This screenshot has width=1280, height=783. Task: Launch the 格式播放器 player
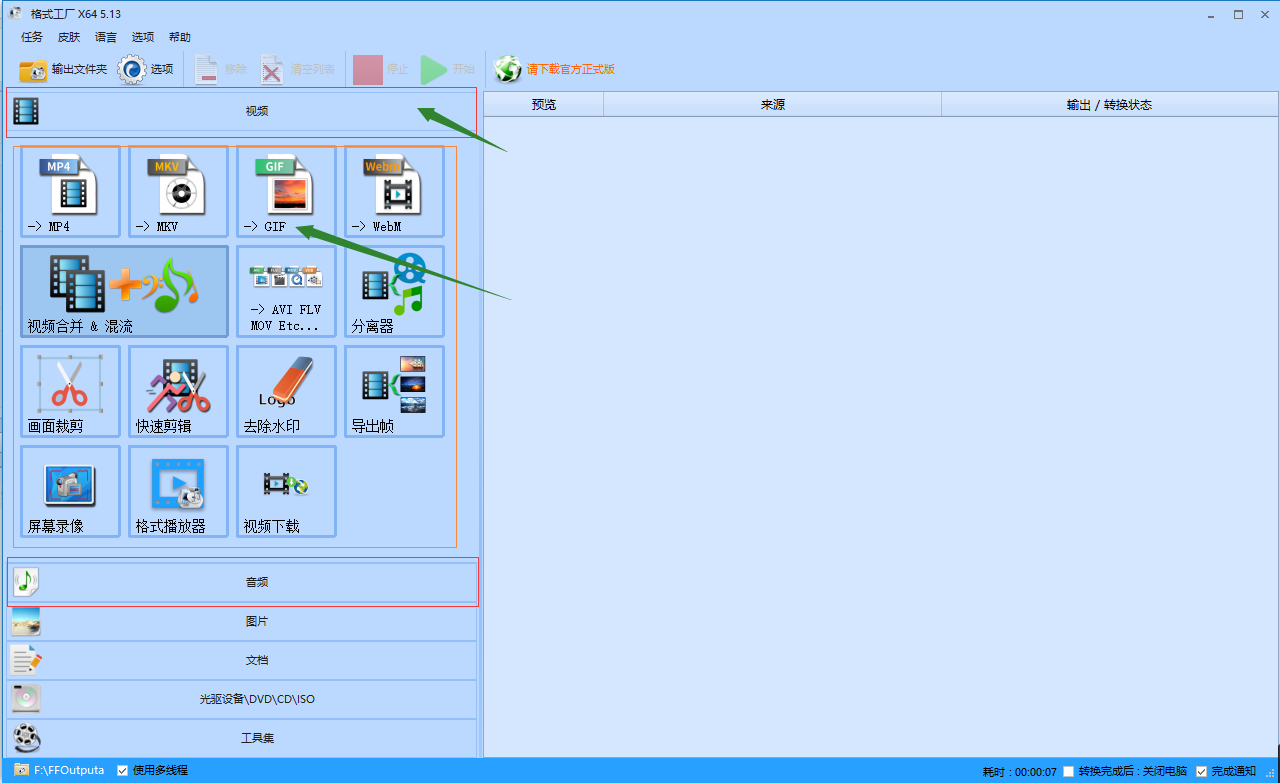178,492
